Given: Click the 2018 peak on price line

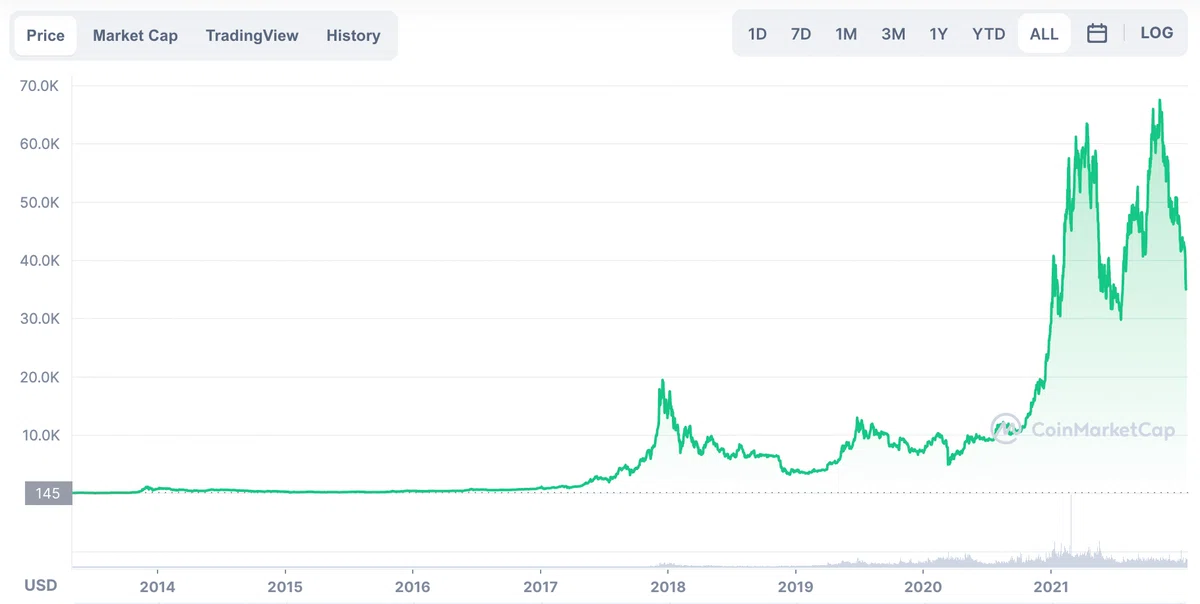Looking at the screenshot, I should coord(662,381).
